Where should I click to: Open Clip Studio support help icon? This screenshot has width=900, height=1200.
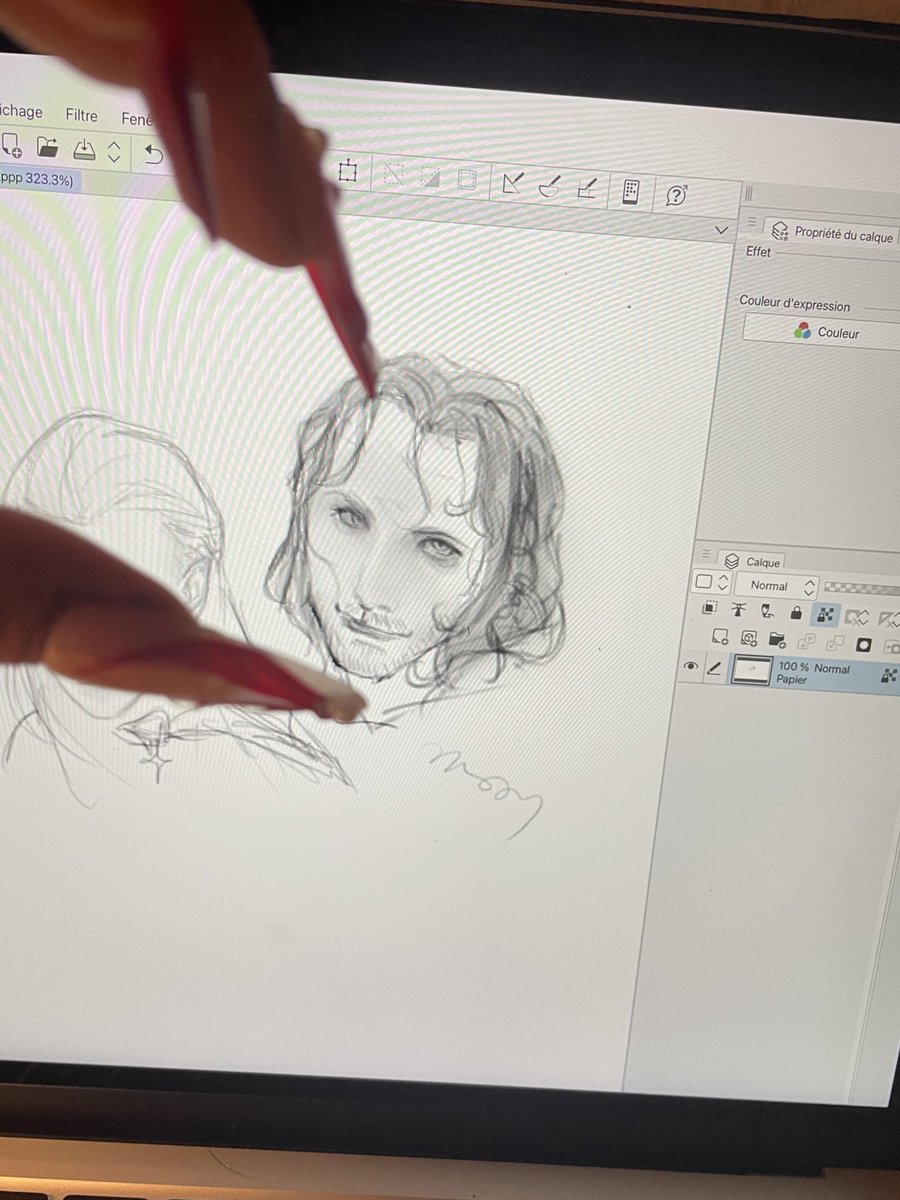[x=676, y=195]
